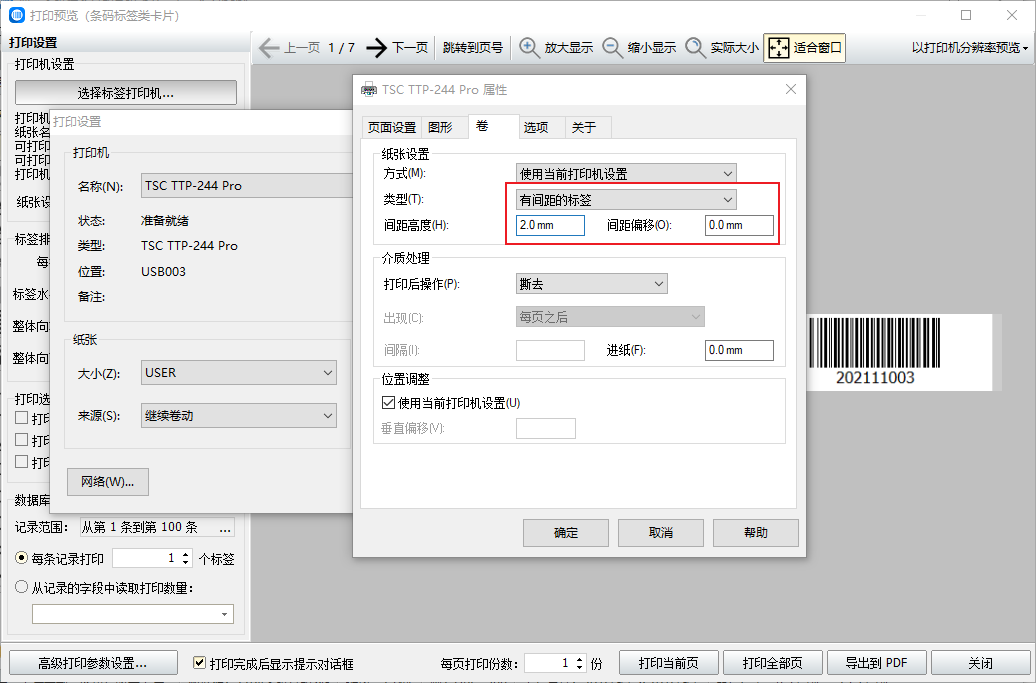This screenshot has height=683, width=1036.
Task: Click feed 进纸 0.0 mm field
Action: click(x=739, y=350)
